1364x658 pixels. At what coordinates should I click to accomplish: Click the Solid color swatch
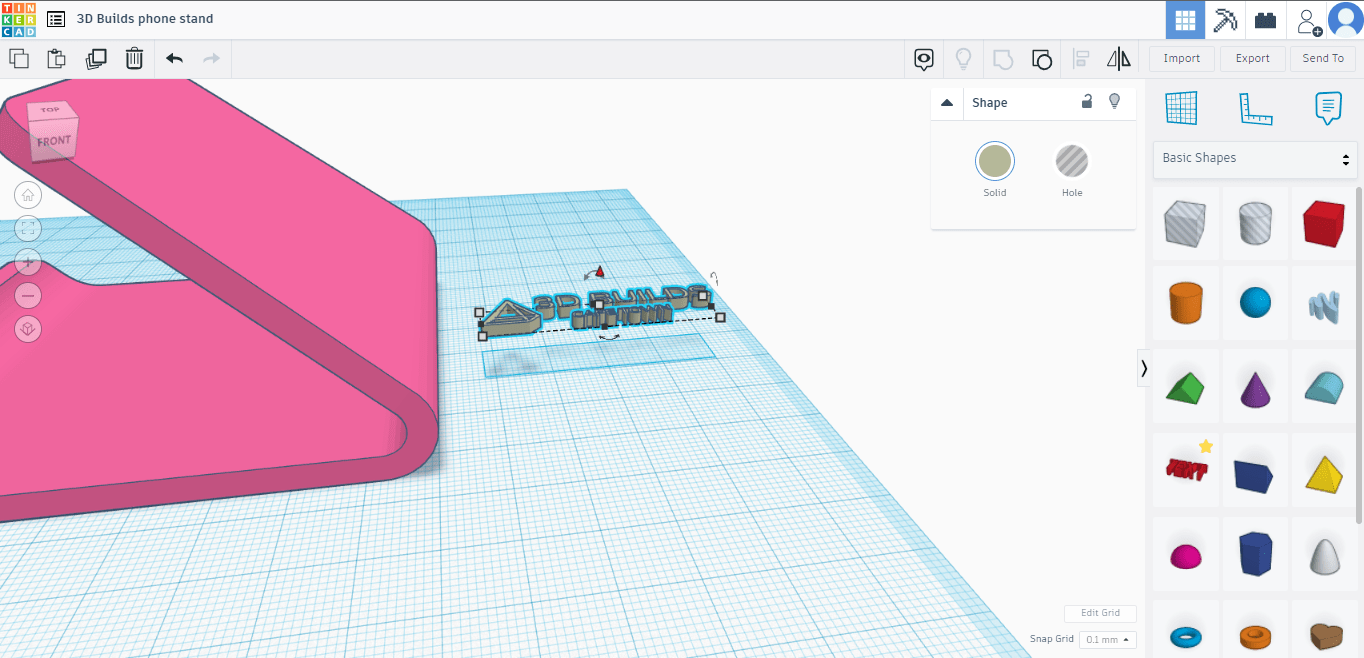click(x=994, y=161)
